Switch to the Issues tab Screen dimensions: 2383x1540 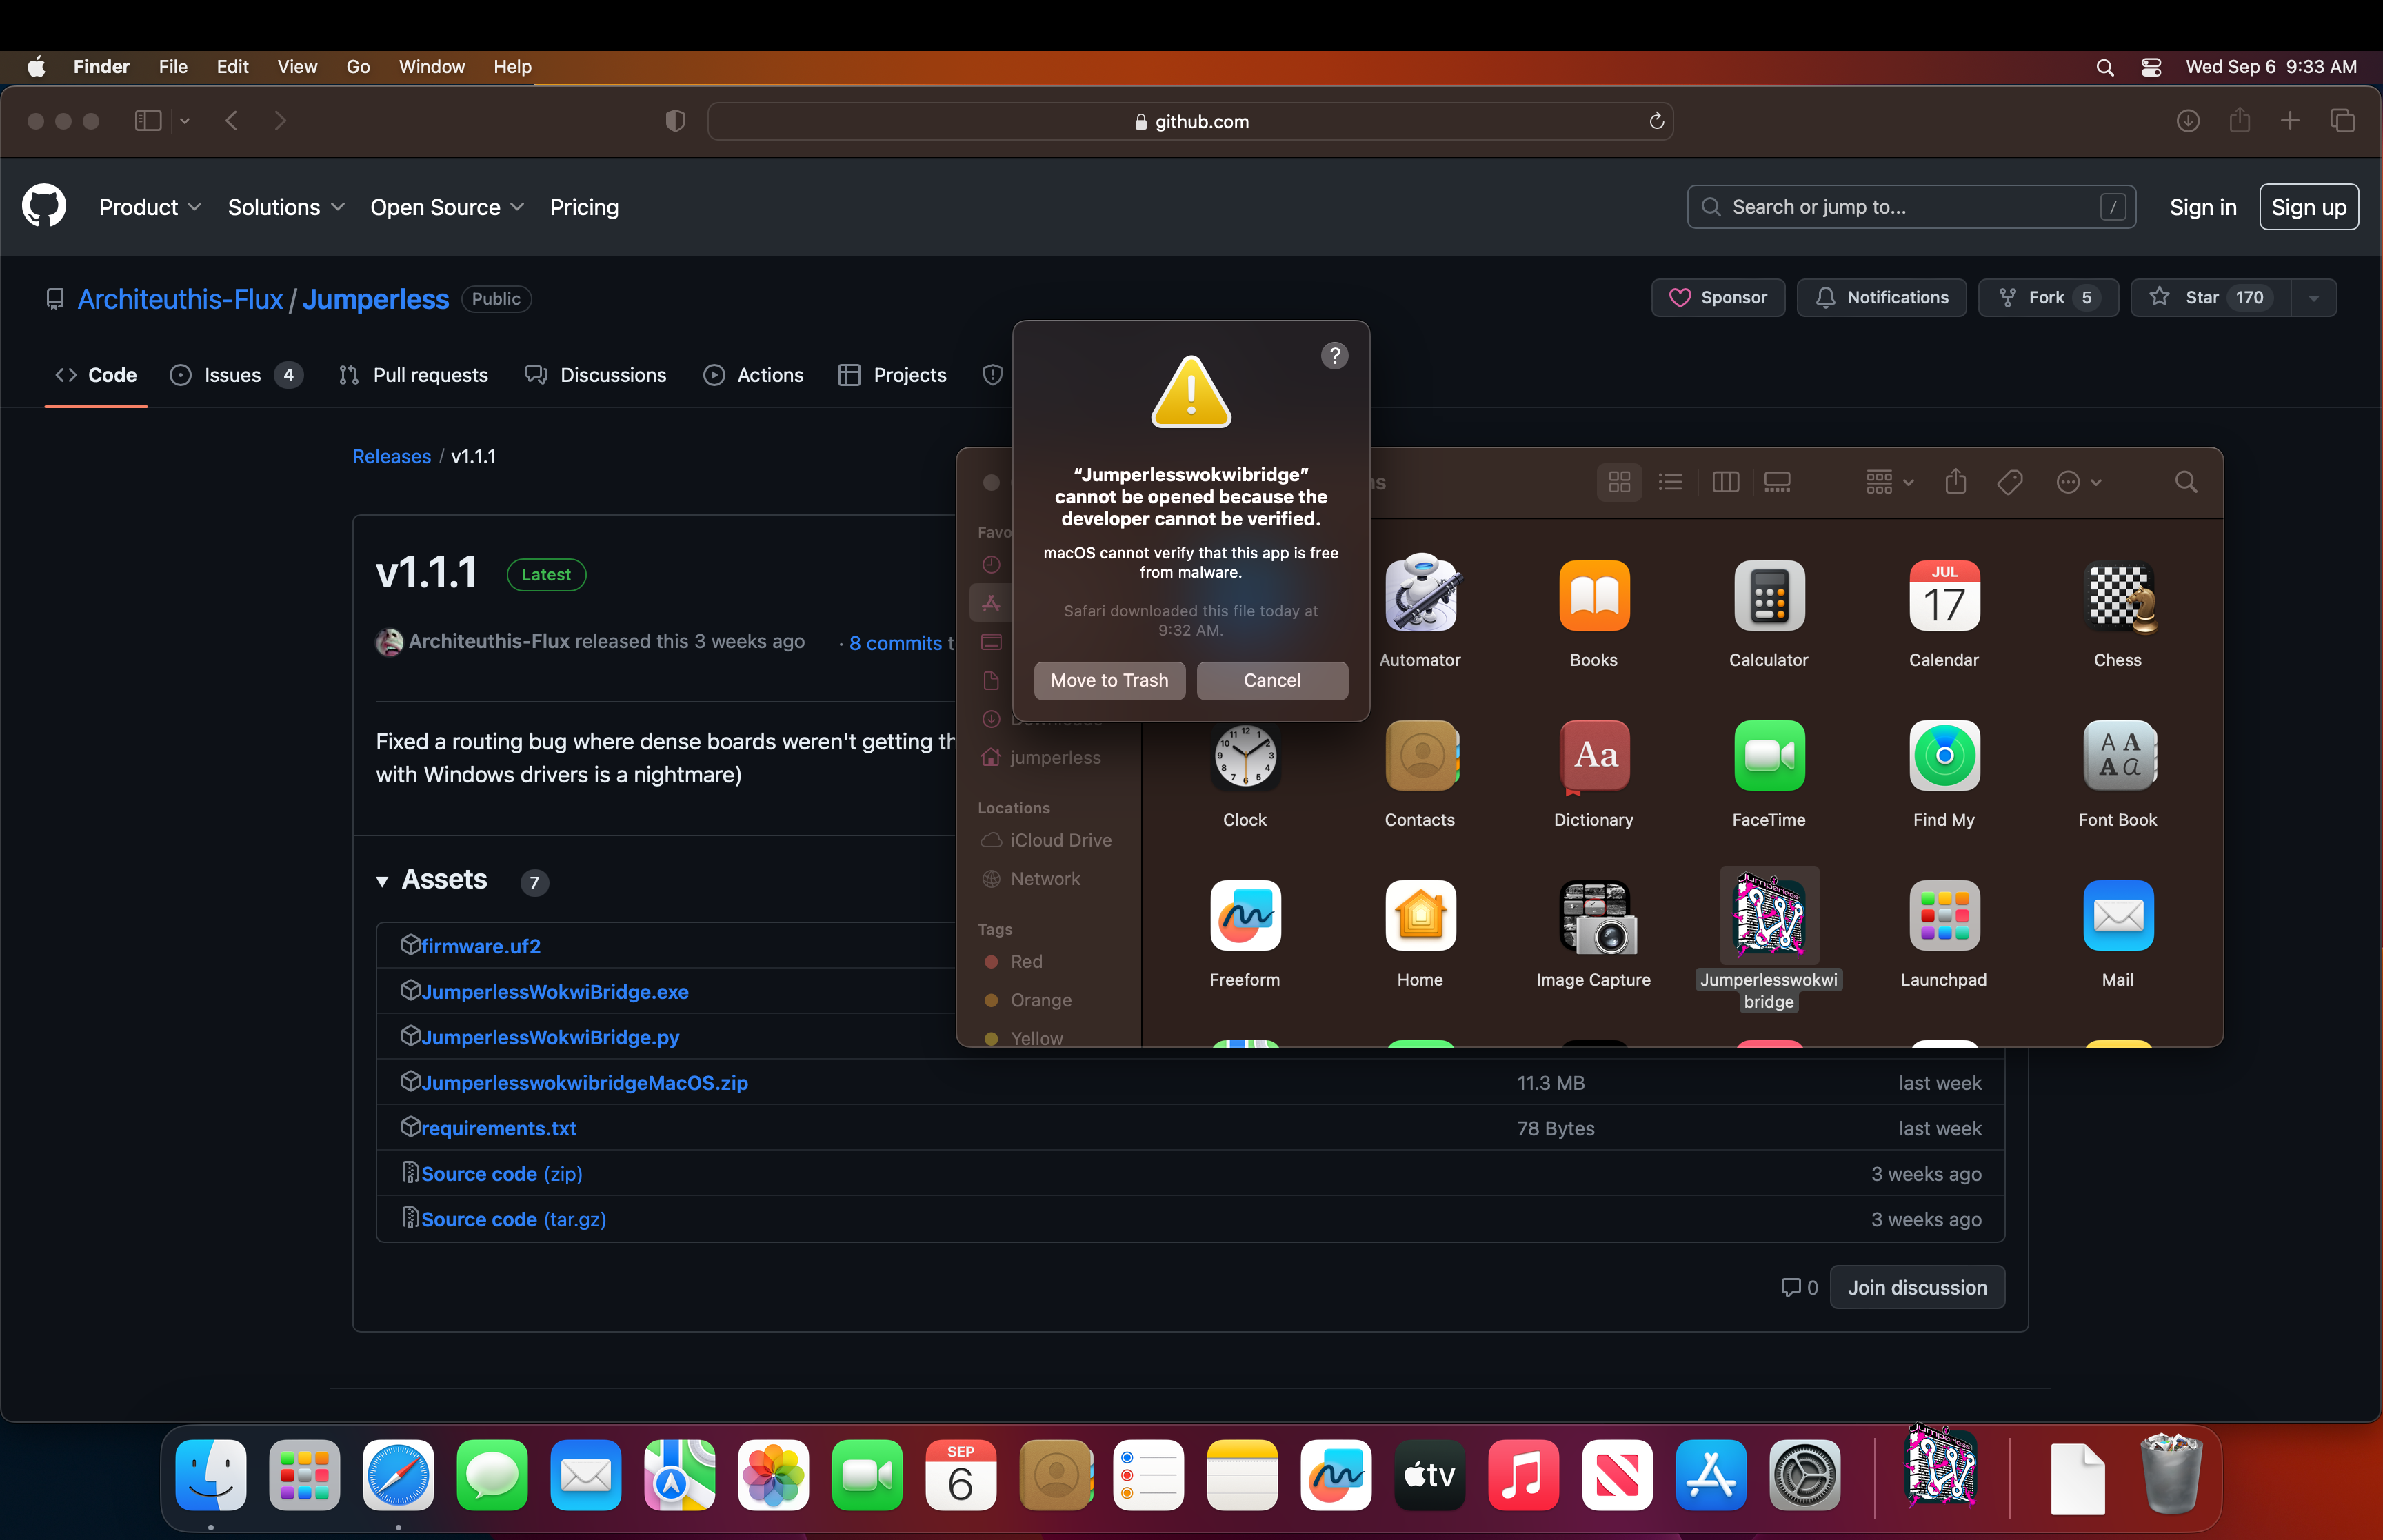point(232,375)
